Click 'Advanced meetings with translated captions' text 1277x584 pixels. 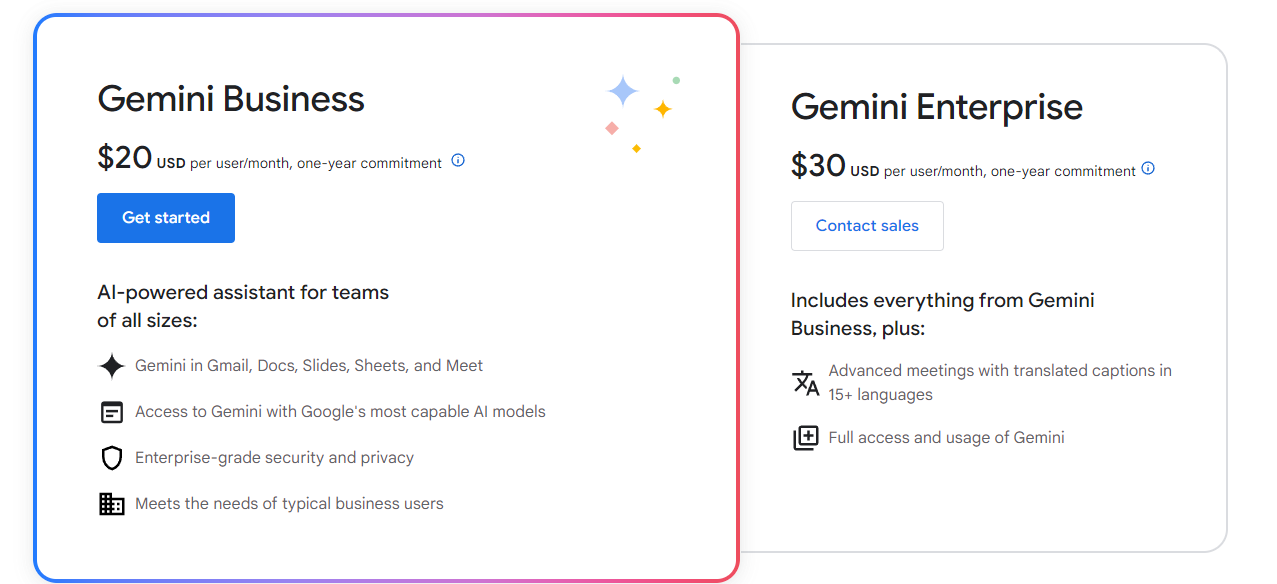pos(1000,371)
